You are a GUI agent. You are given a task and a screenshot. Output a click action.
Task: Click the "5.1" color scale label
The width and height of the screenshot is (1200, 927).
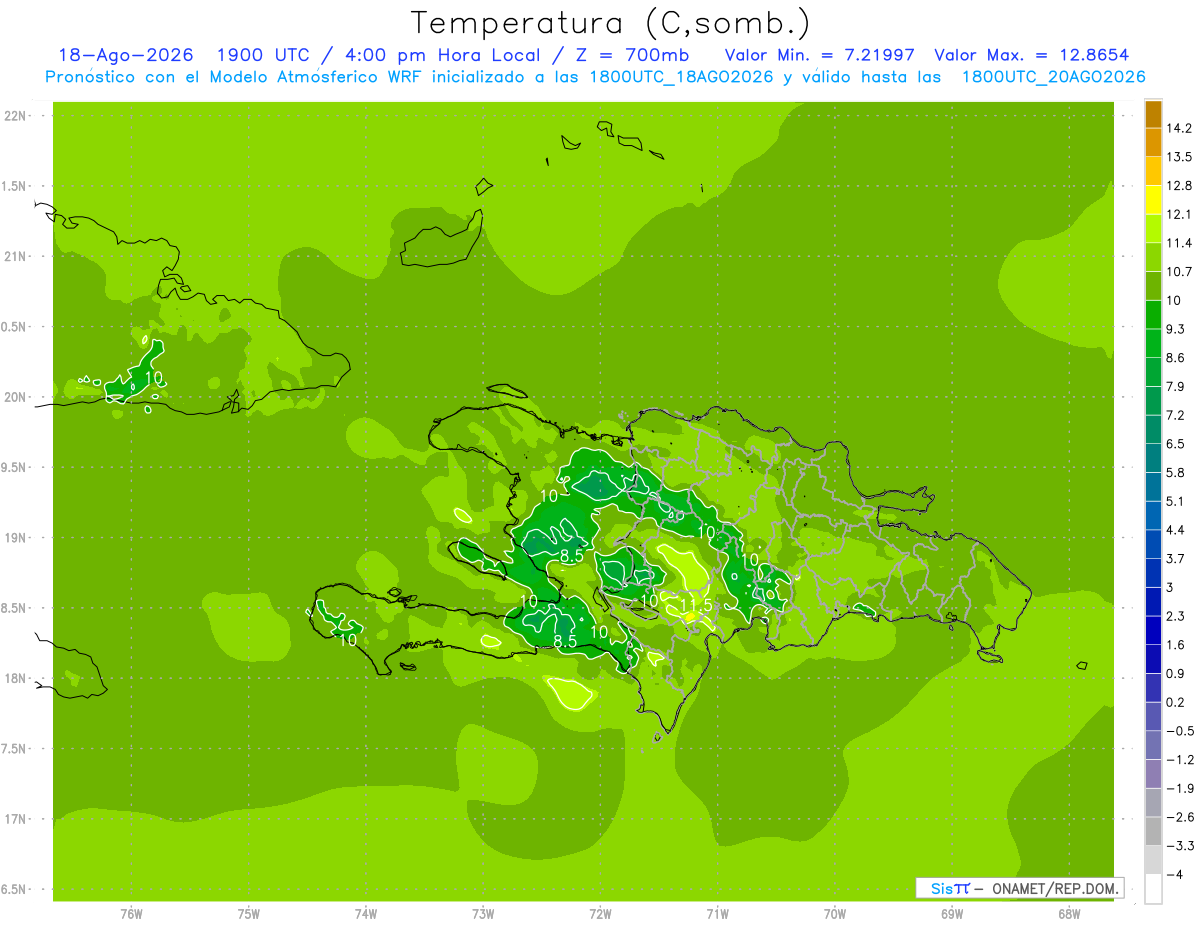1175,501
